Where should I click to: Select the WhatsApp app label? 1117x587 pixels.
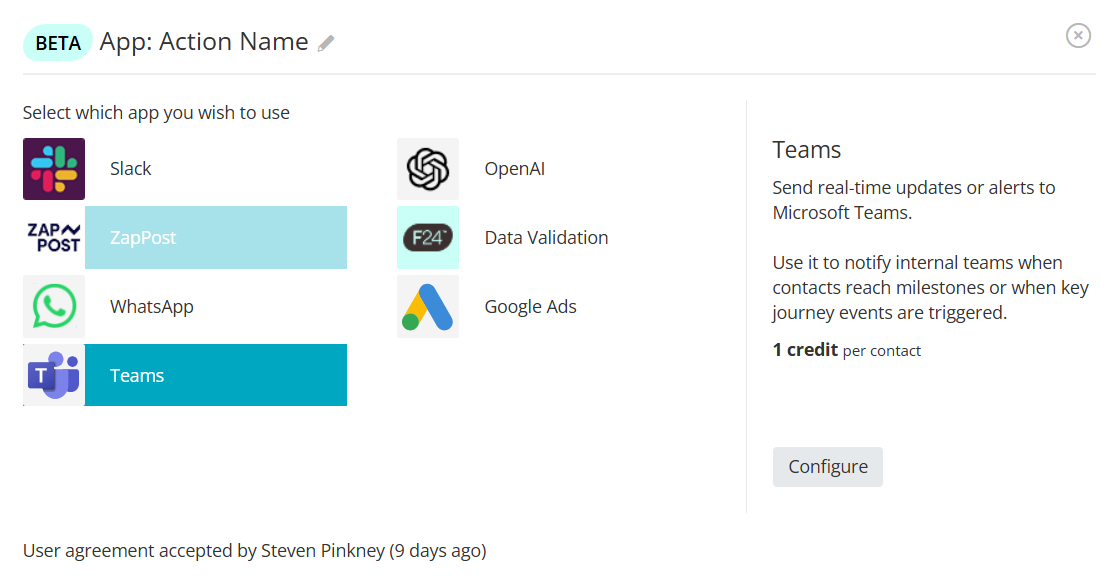point(152,306)
